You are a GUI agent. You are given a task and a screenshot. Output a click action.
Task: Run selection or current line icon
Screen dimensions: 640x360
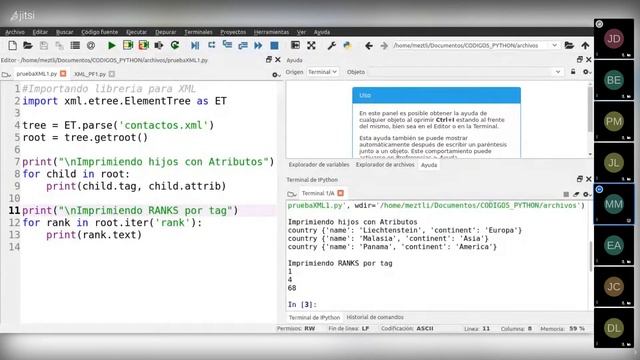159,45
